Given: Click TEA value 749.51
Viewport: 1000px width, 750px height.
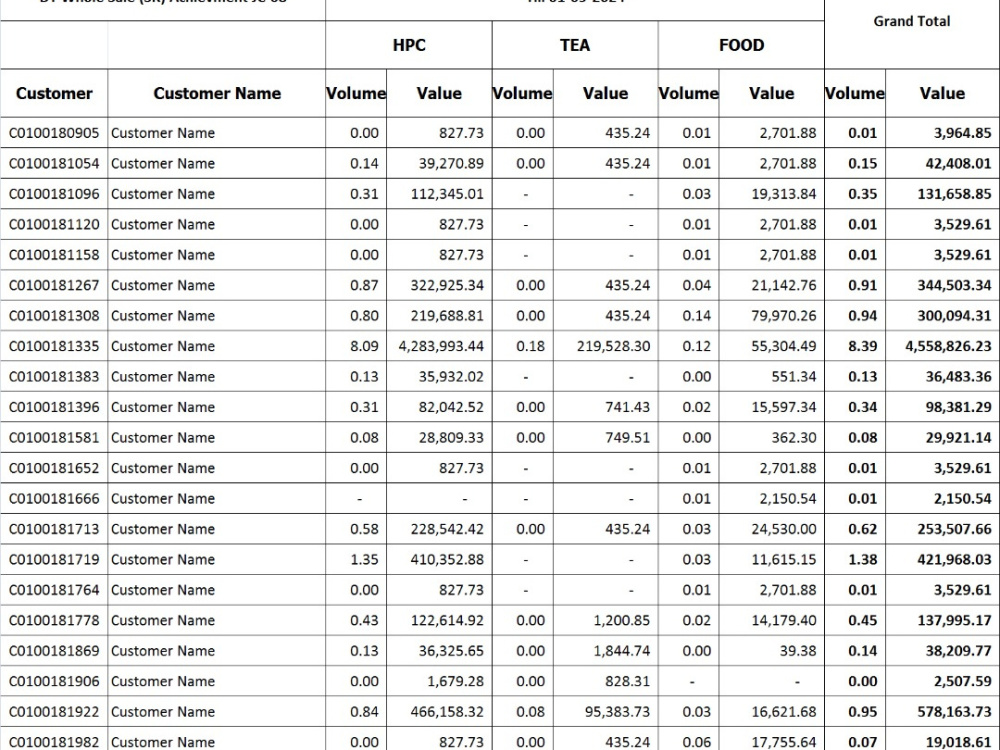Looking at the screenshot, I should click(628, 438).
